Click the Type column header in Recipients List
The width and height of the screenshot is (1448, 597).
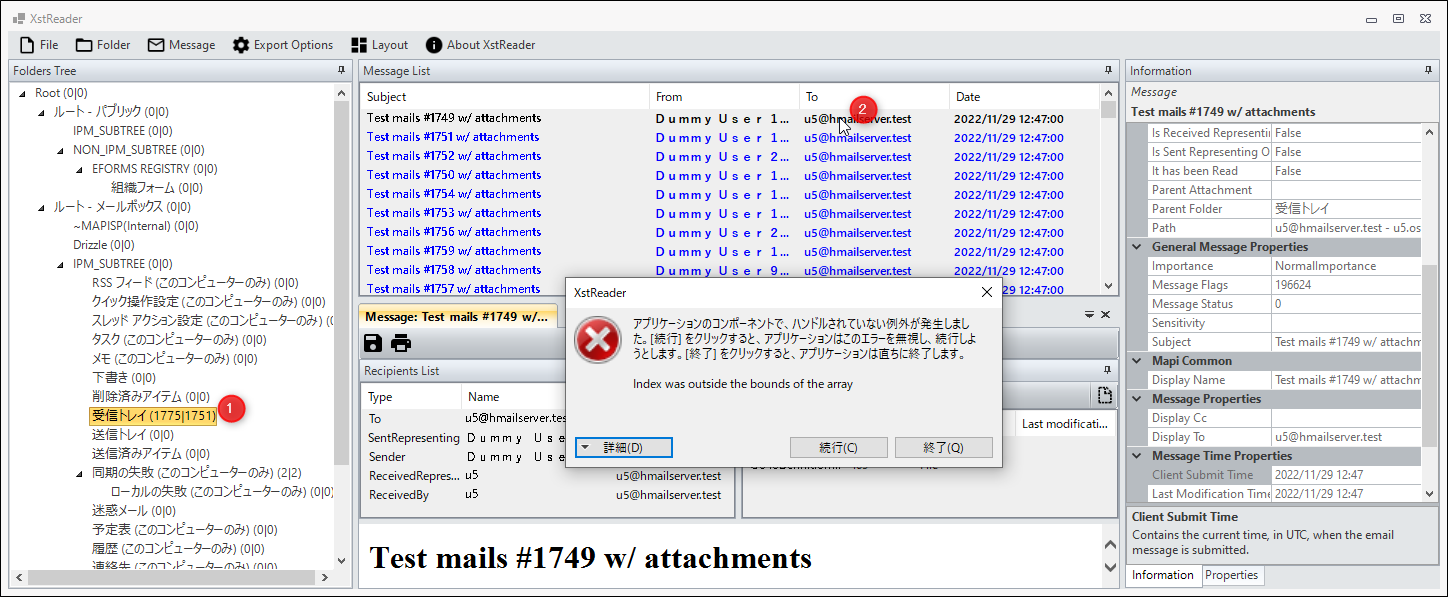coord(410,397)
